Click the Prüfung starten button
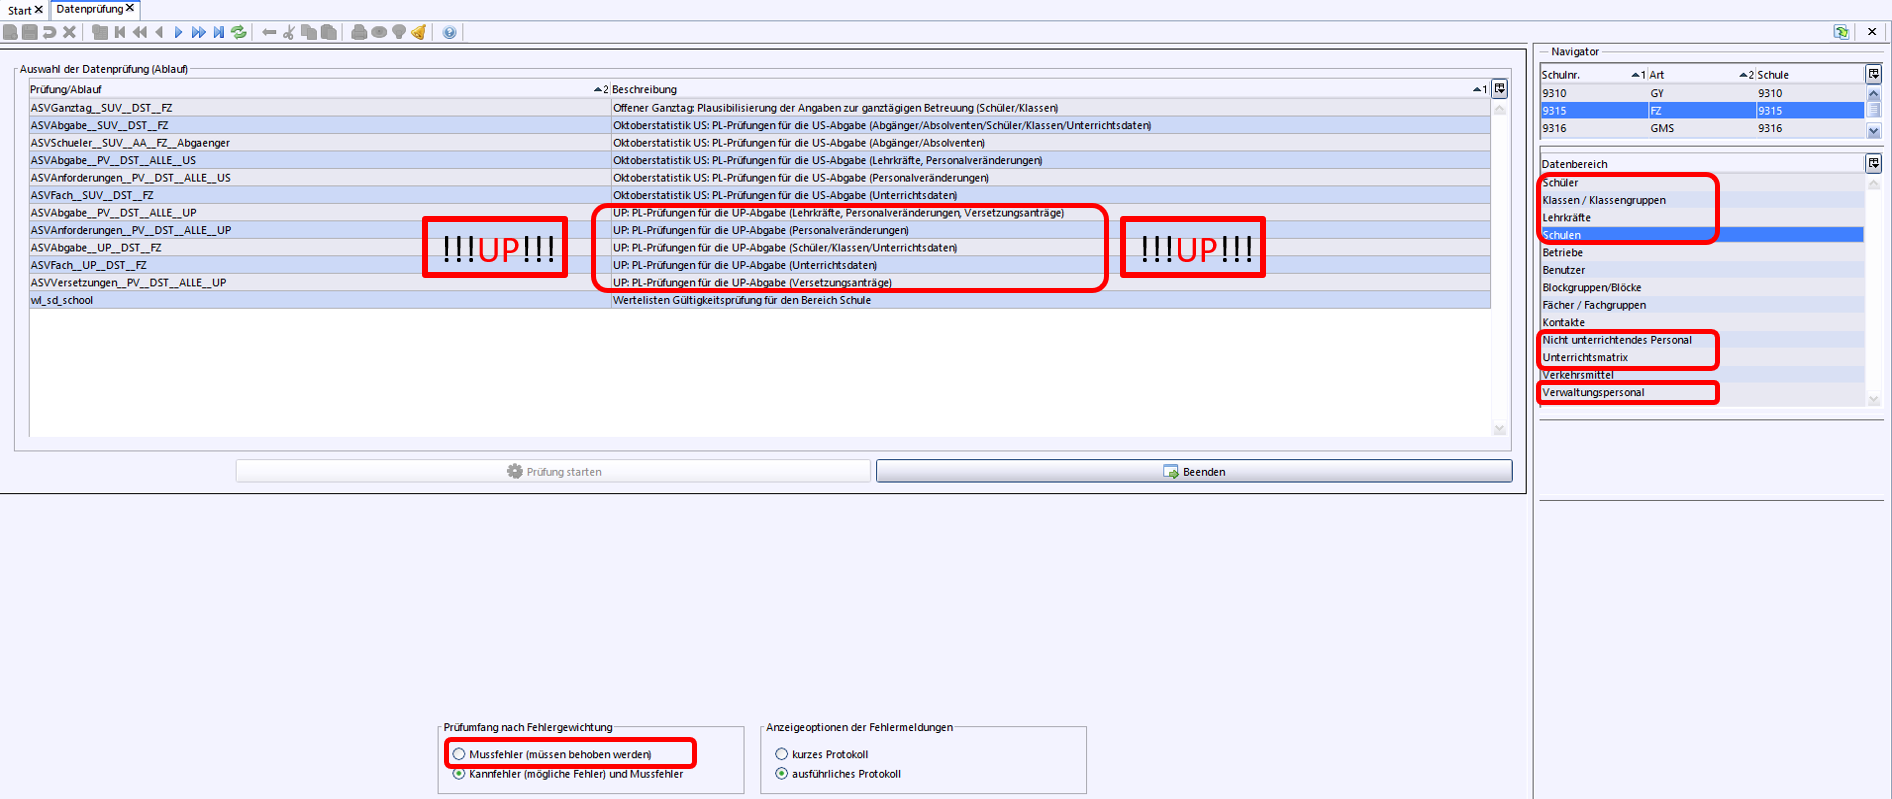 (553, 471)
